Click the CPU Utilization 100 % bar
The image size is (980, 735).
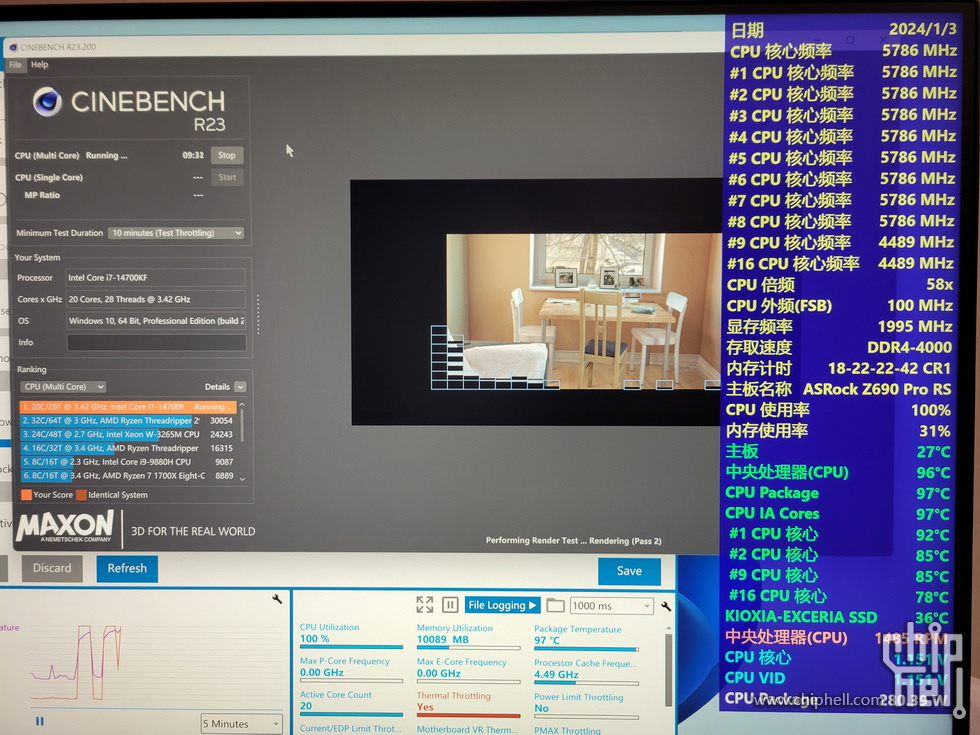(351, 647)
